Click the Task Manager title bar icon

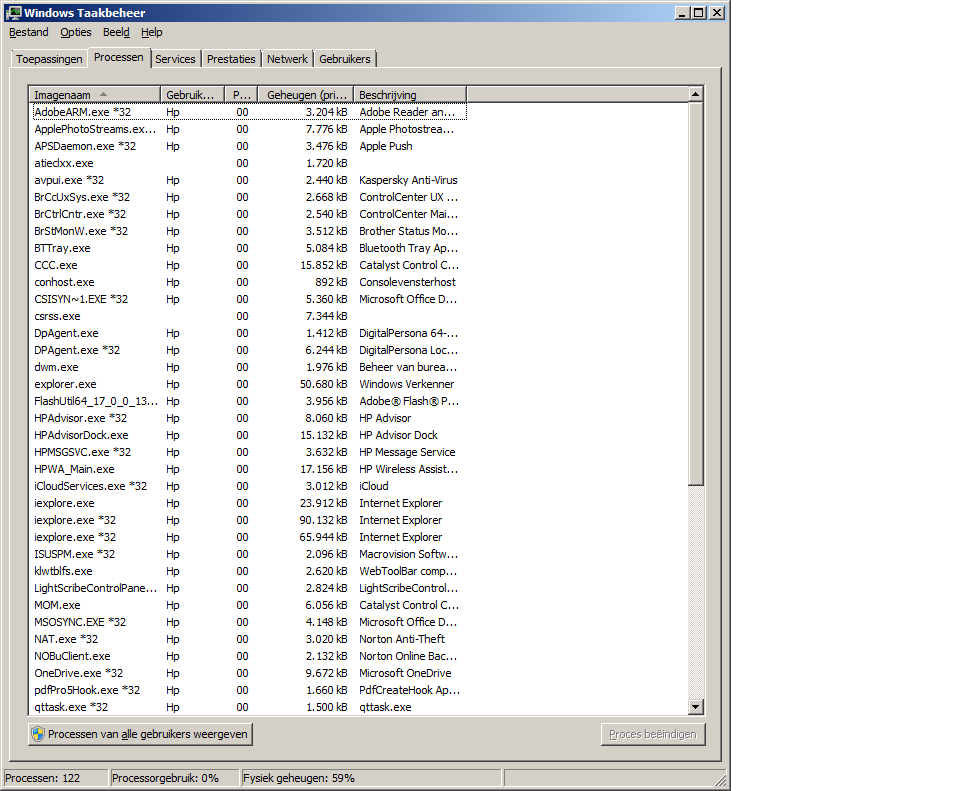(x=13, y=12)
